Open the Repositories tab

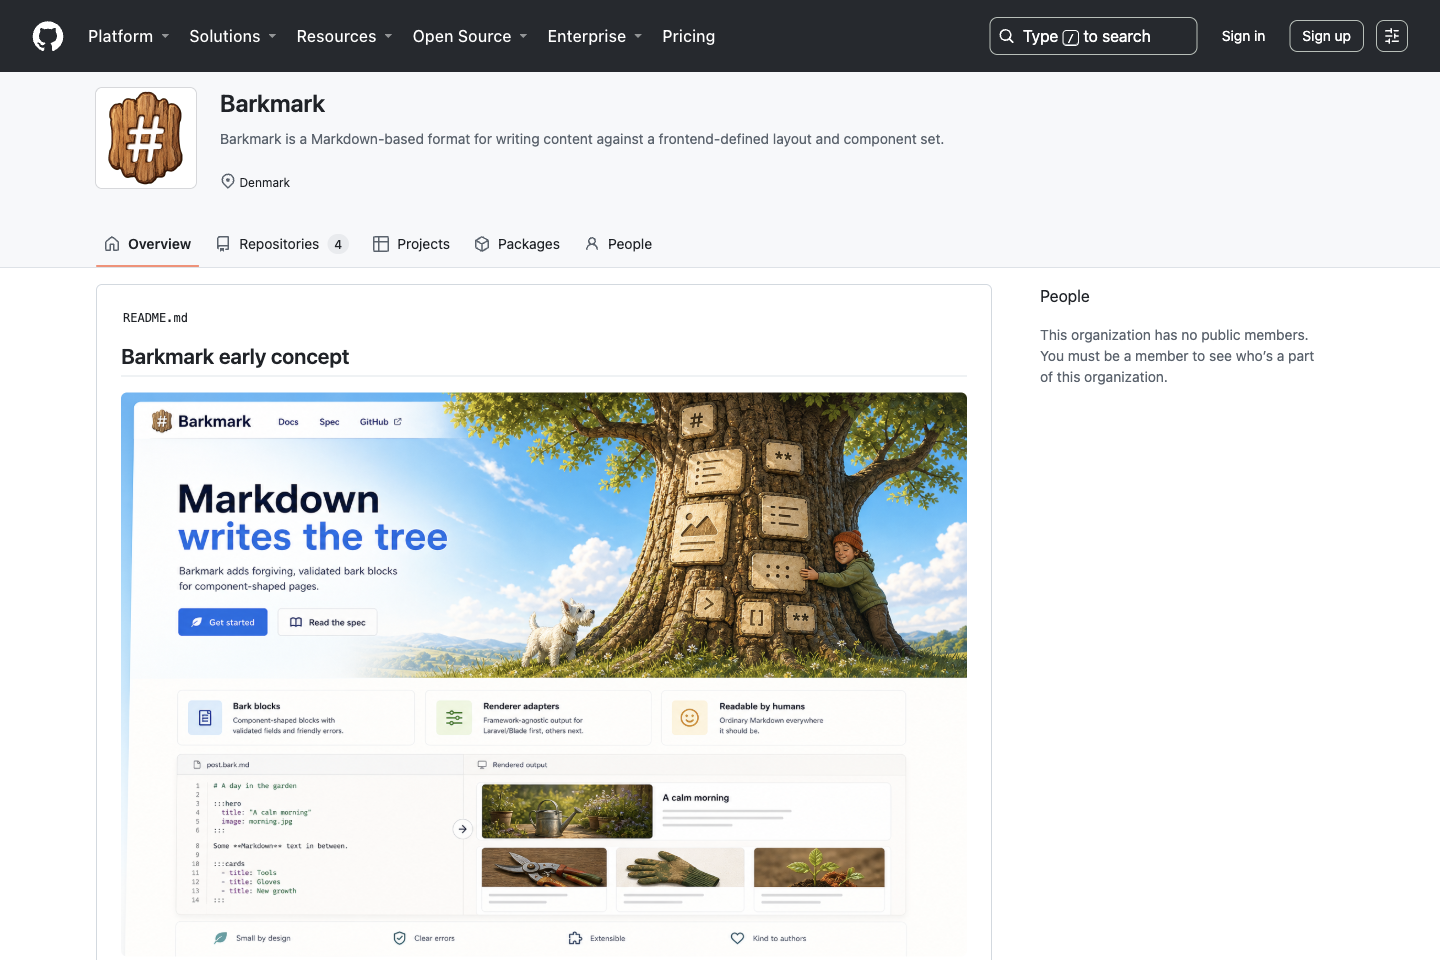[x=281, y=244]
